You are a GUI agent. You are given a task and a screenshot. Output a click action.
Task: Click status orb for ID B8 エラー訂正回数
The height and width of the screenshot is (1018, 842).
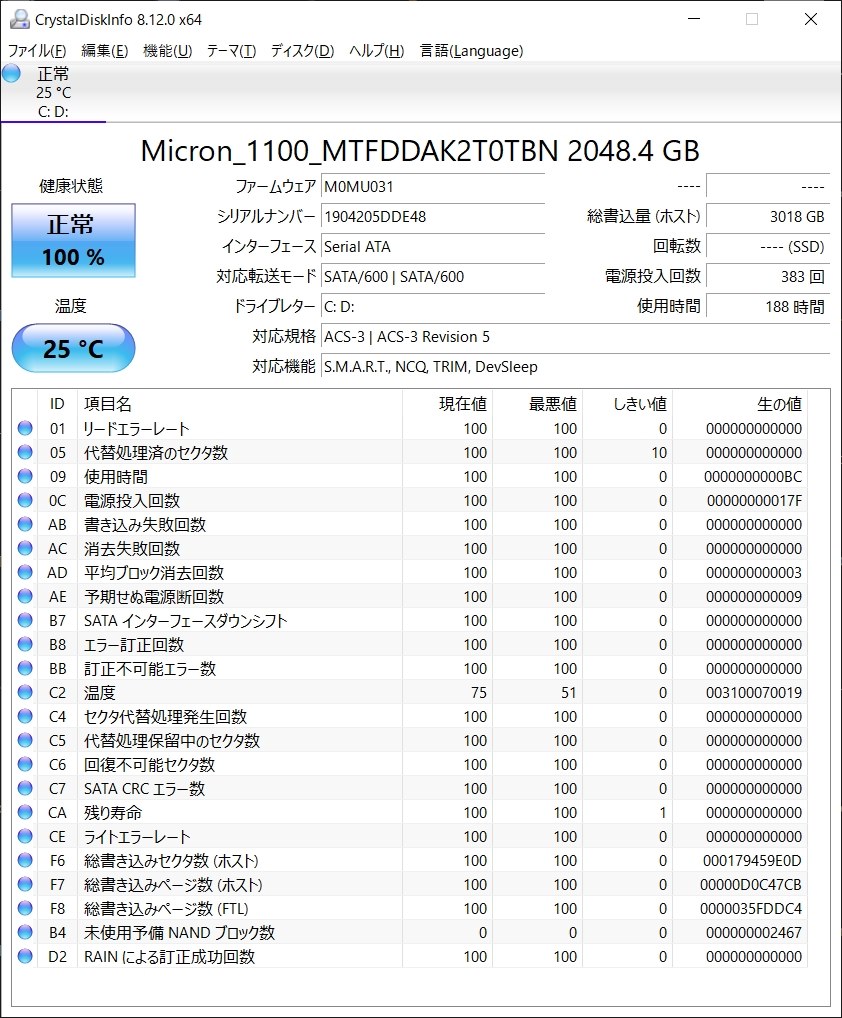click(x=25, y=645)
